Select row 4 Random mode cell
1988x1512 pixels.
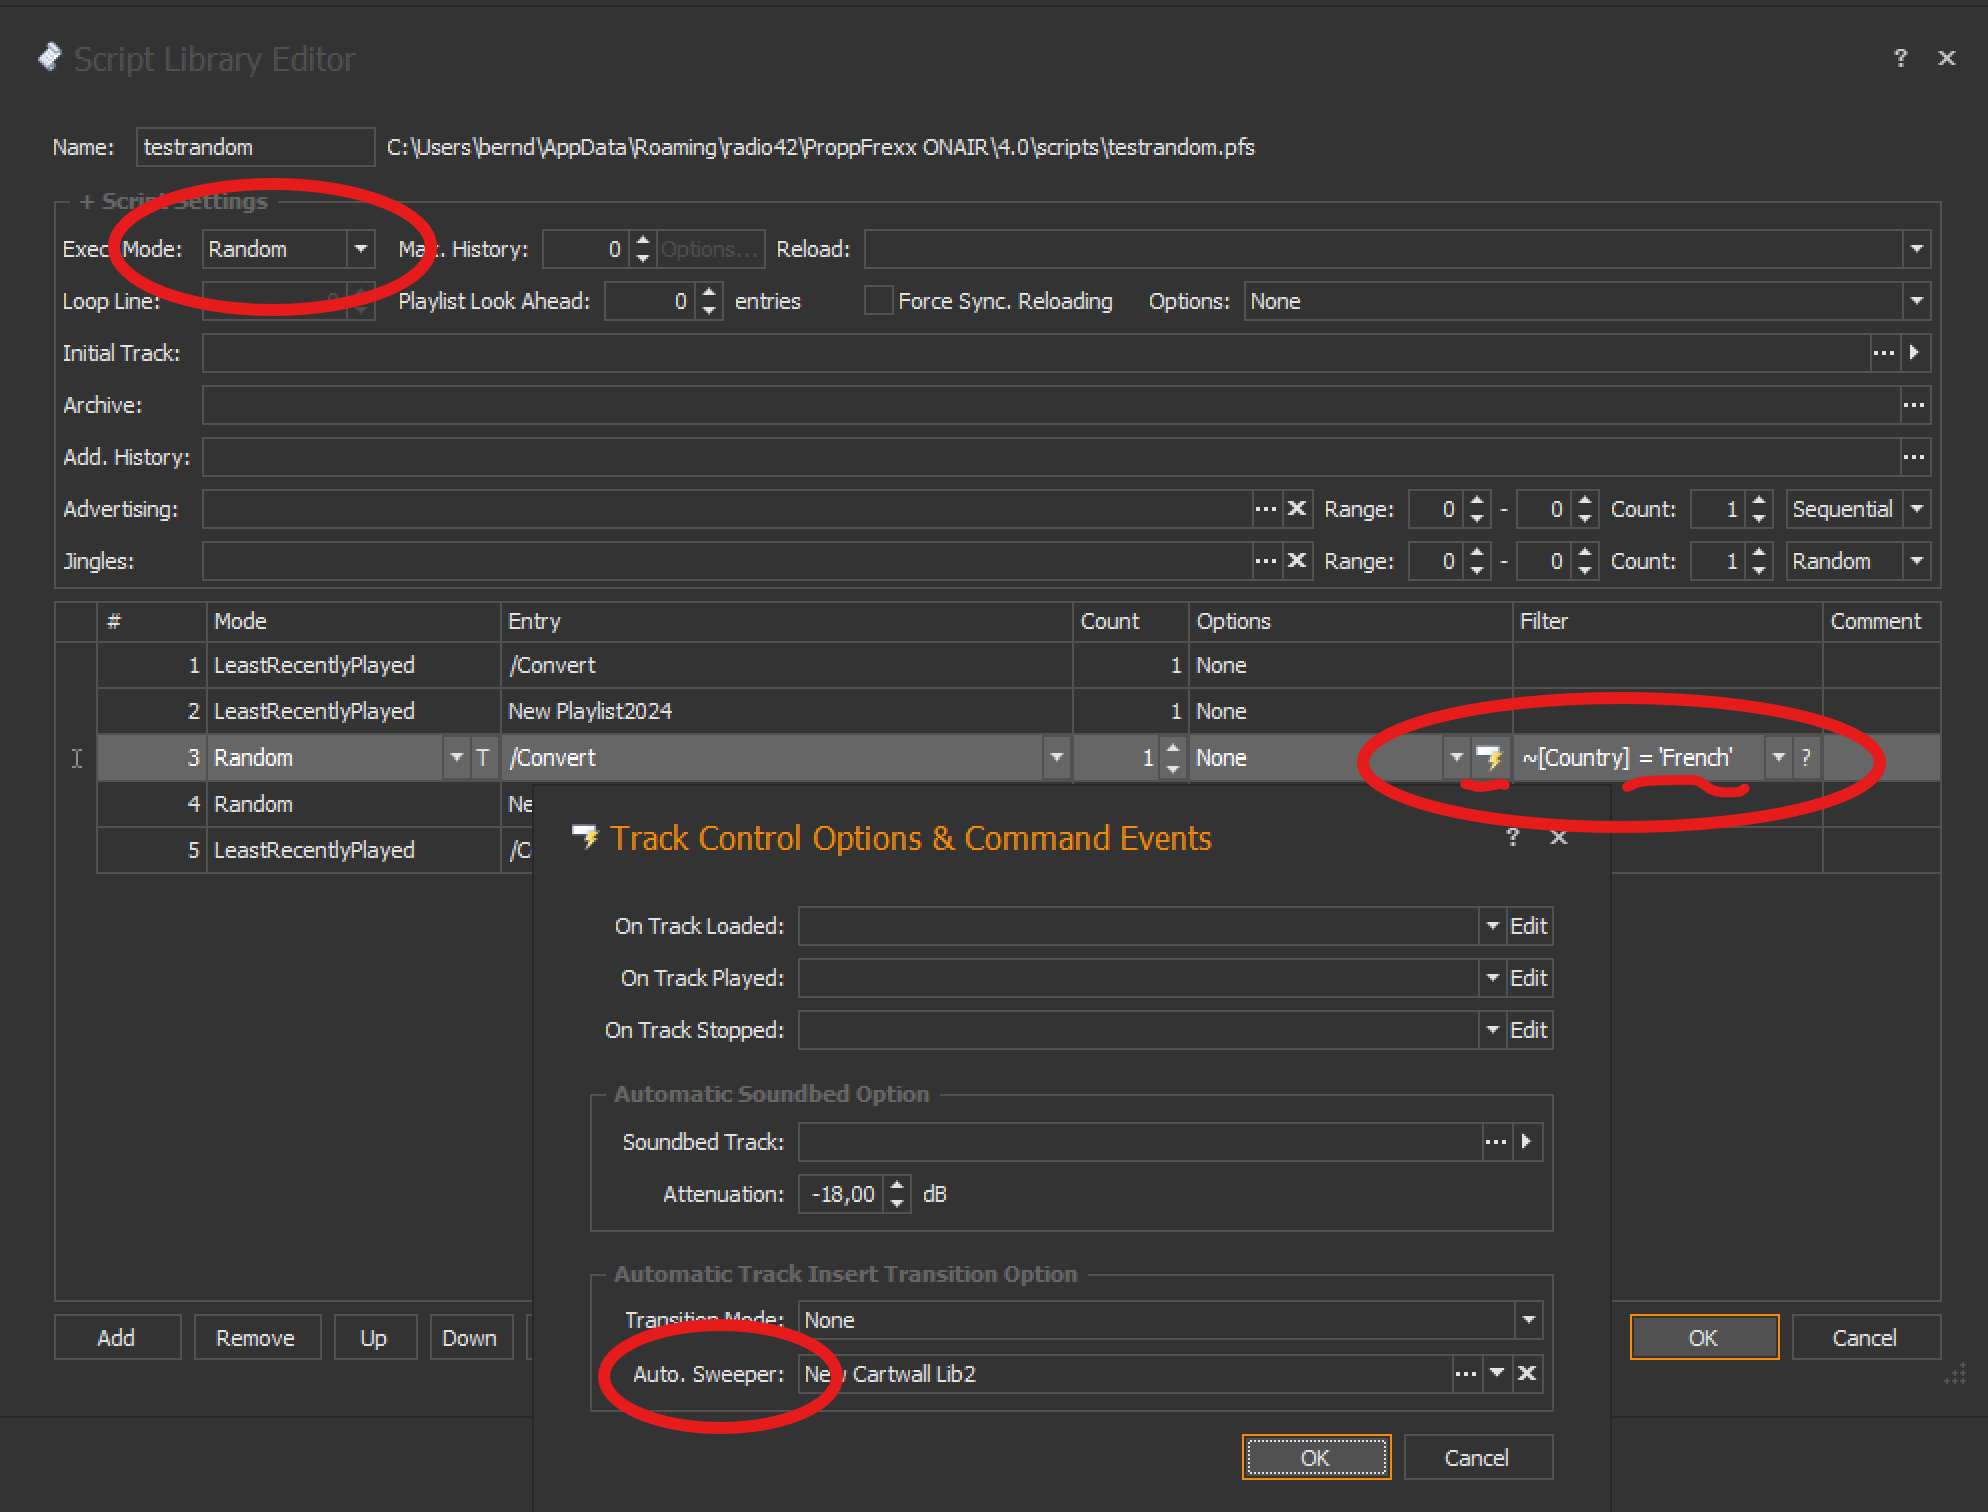(x=352, y=804)
